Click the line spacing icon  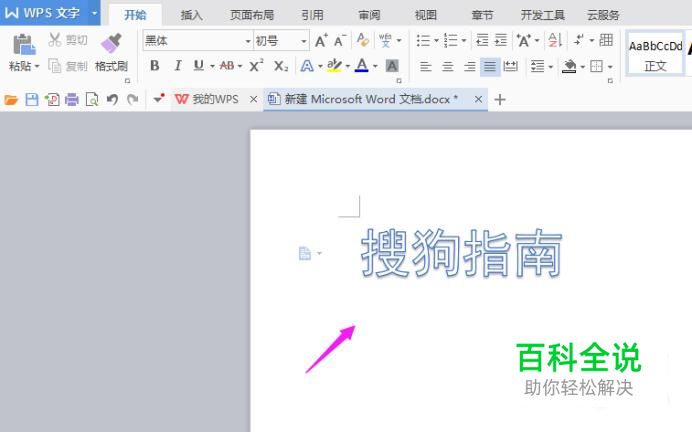[x=537, y=66]
